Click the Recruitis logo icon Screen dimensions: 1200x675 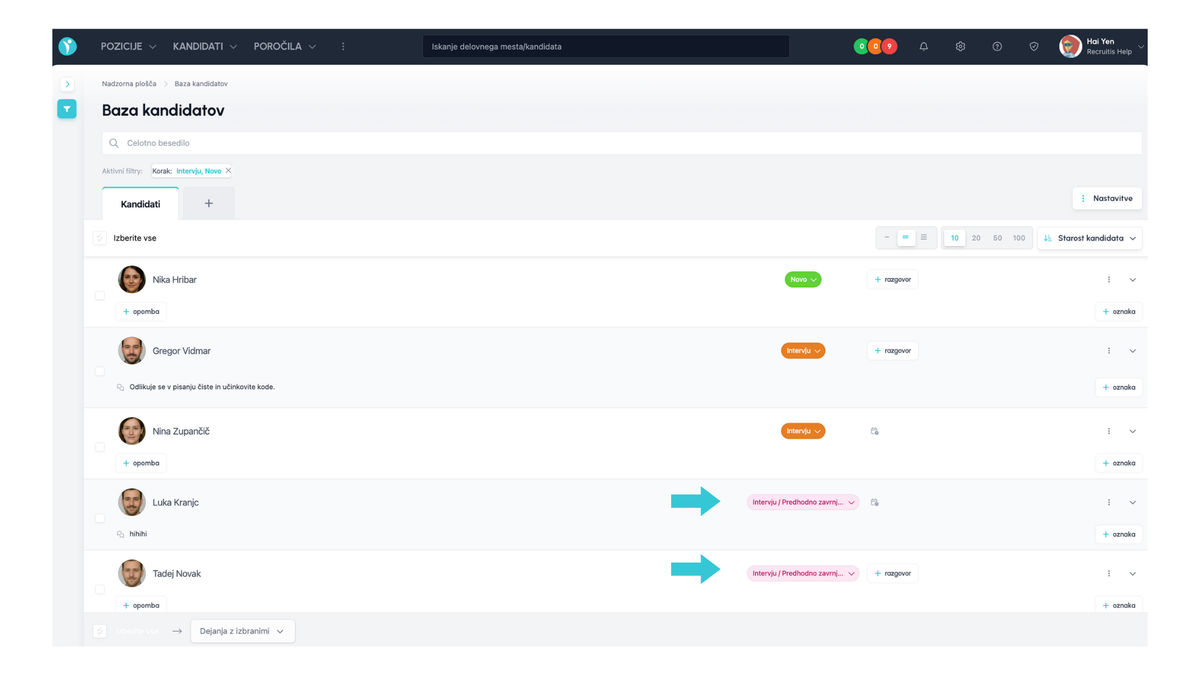click(67, 46)
